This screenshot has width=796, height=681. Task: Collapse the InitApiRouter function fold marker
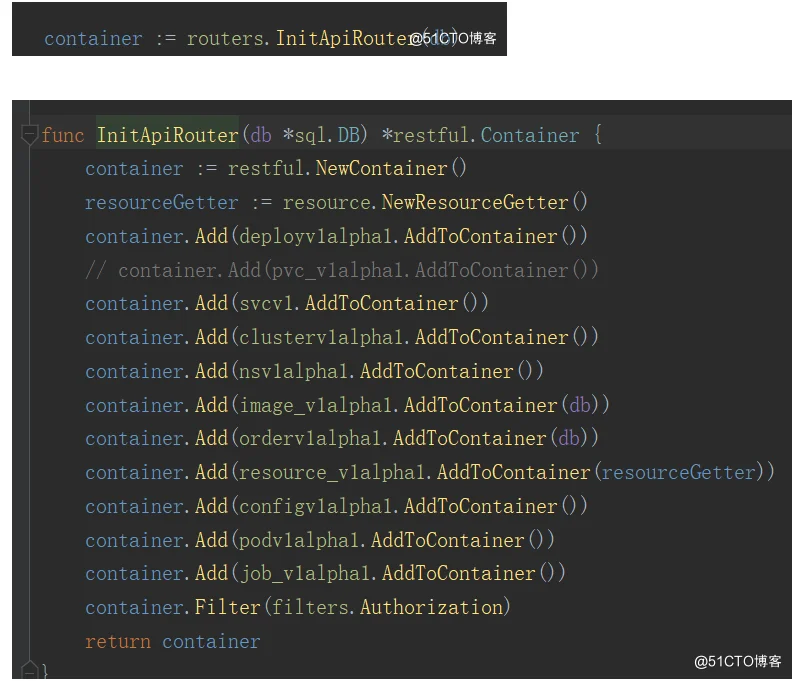click(29, 135)
